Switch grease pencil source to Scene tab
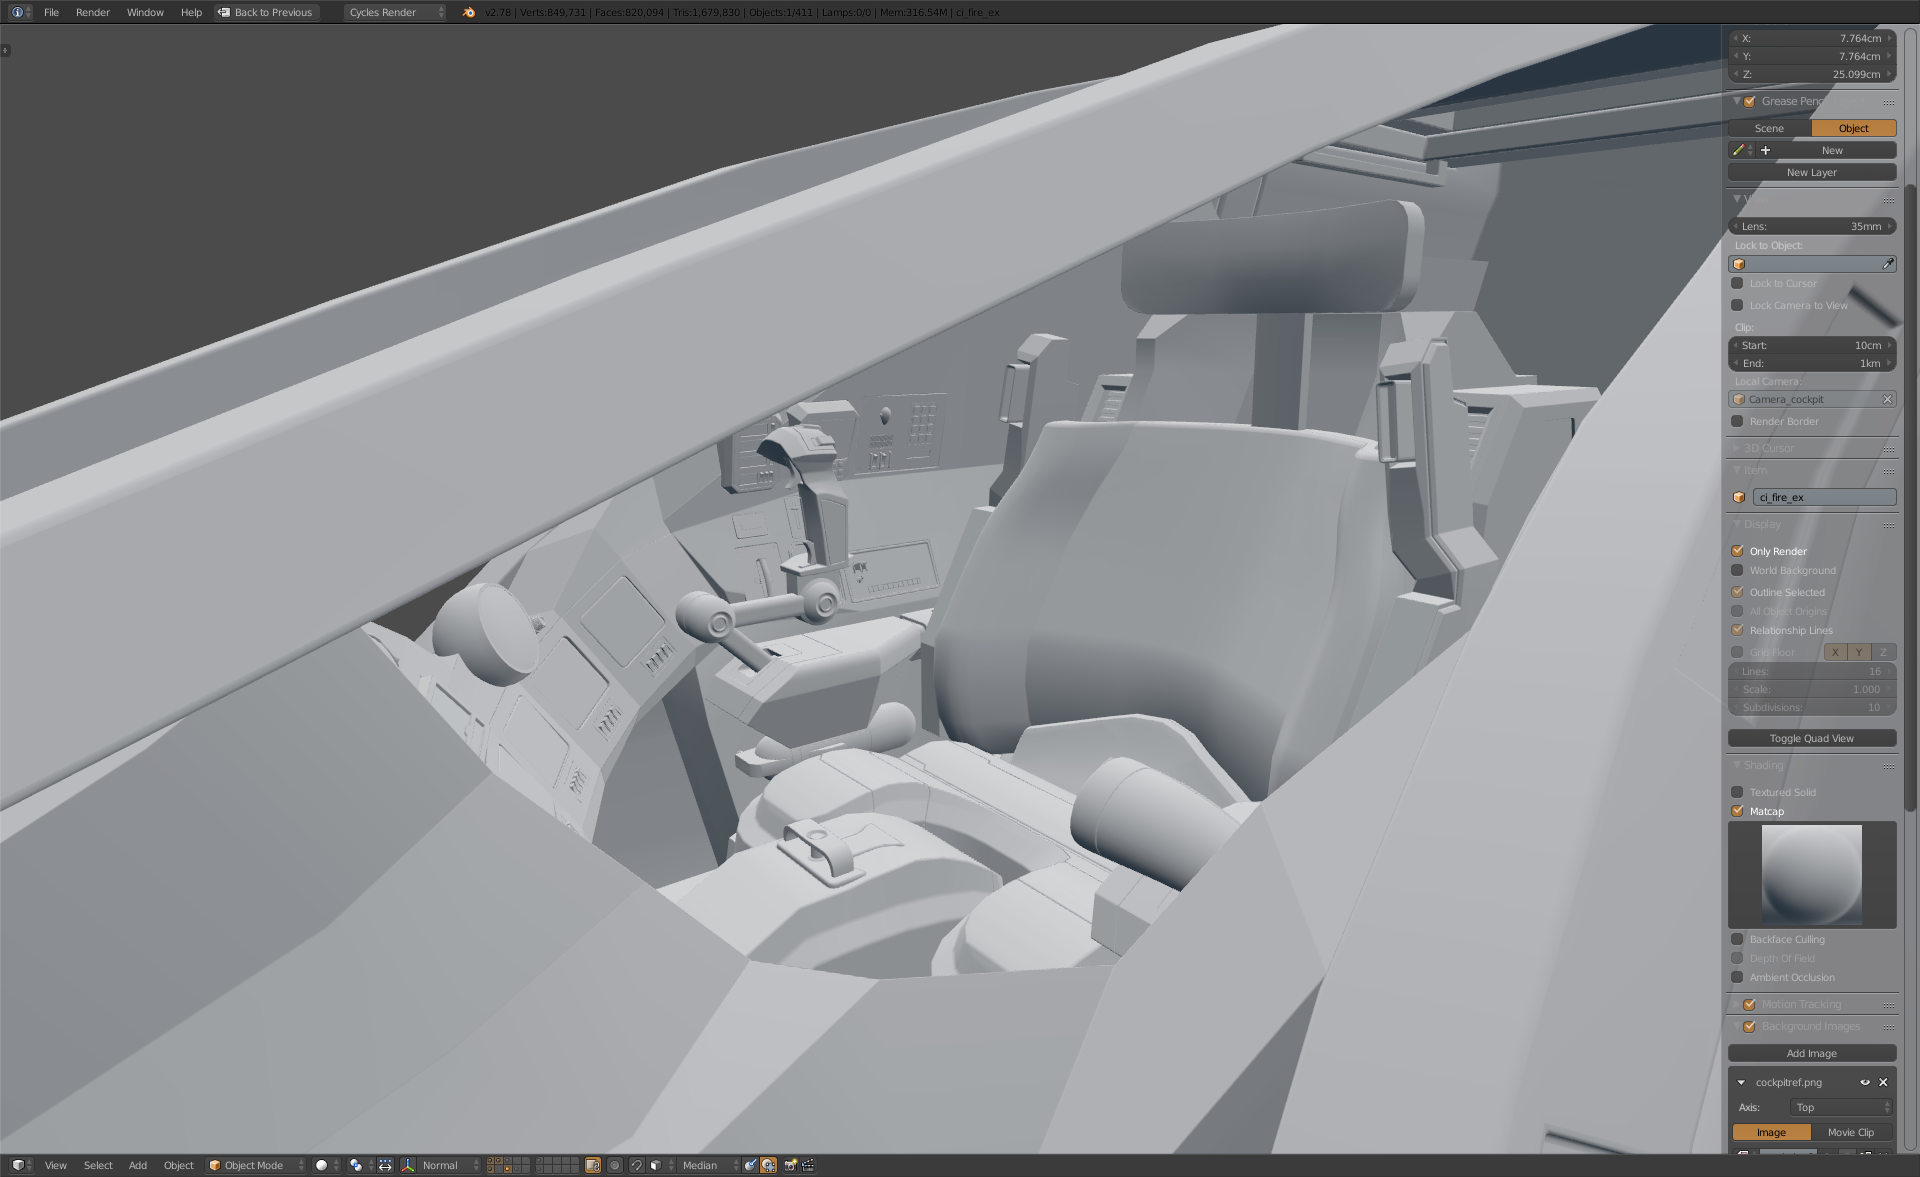1920x1177 pixels. pos(1769,128)
